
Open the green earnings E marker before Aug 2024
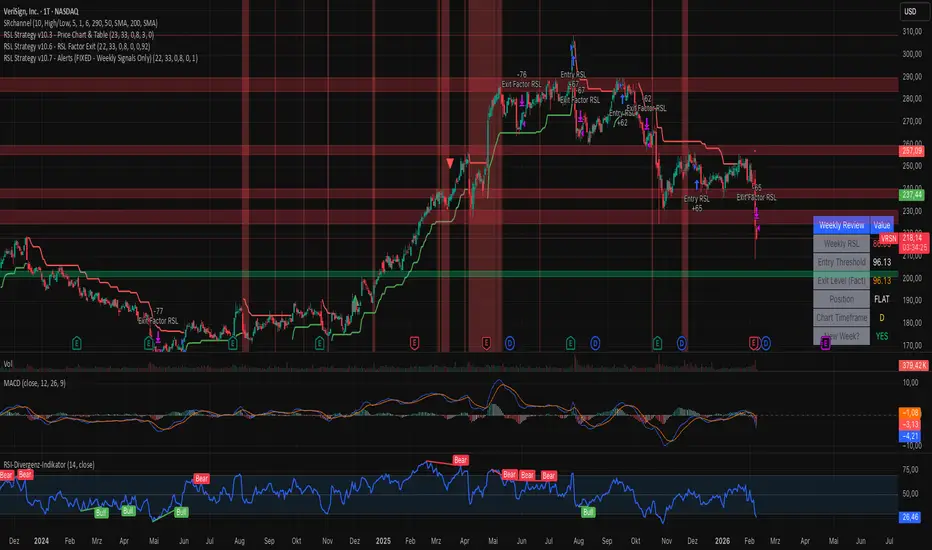[x=232, y=343]
